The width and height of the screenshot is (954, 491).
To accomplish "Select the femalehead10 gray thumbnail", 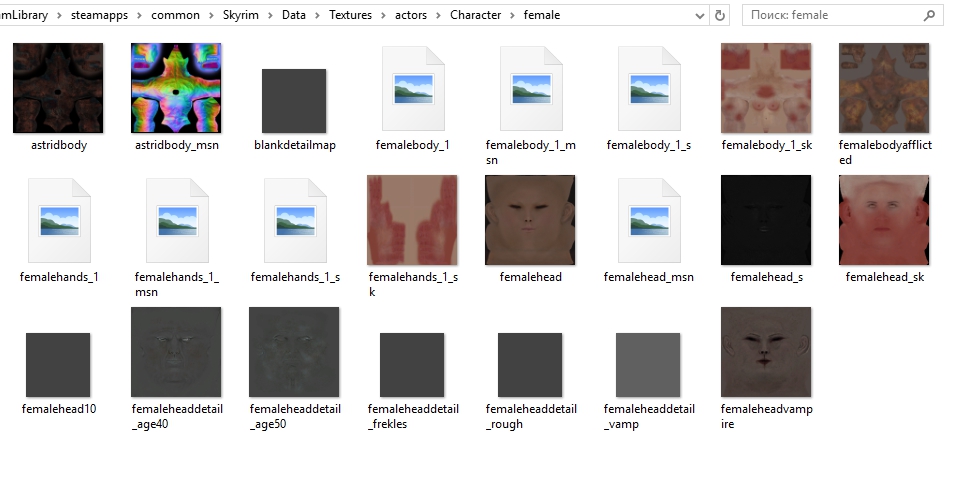I will 58,365.
